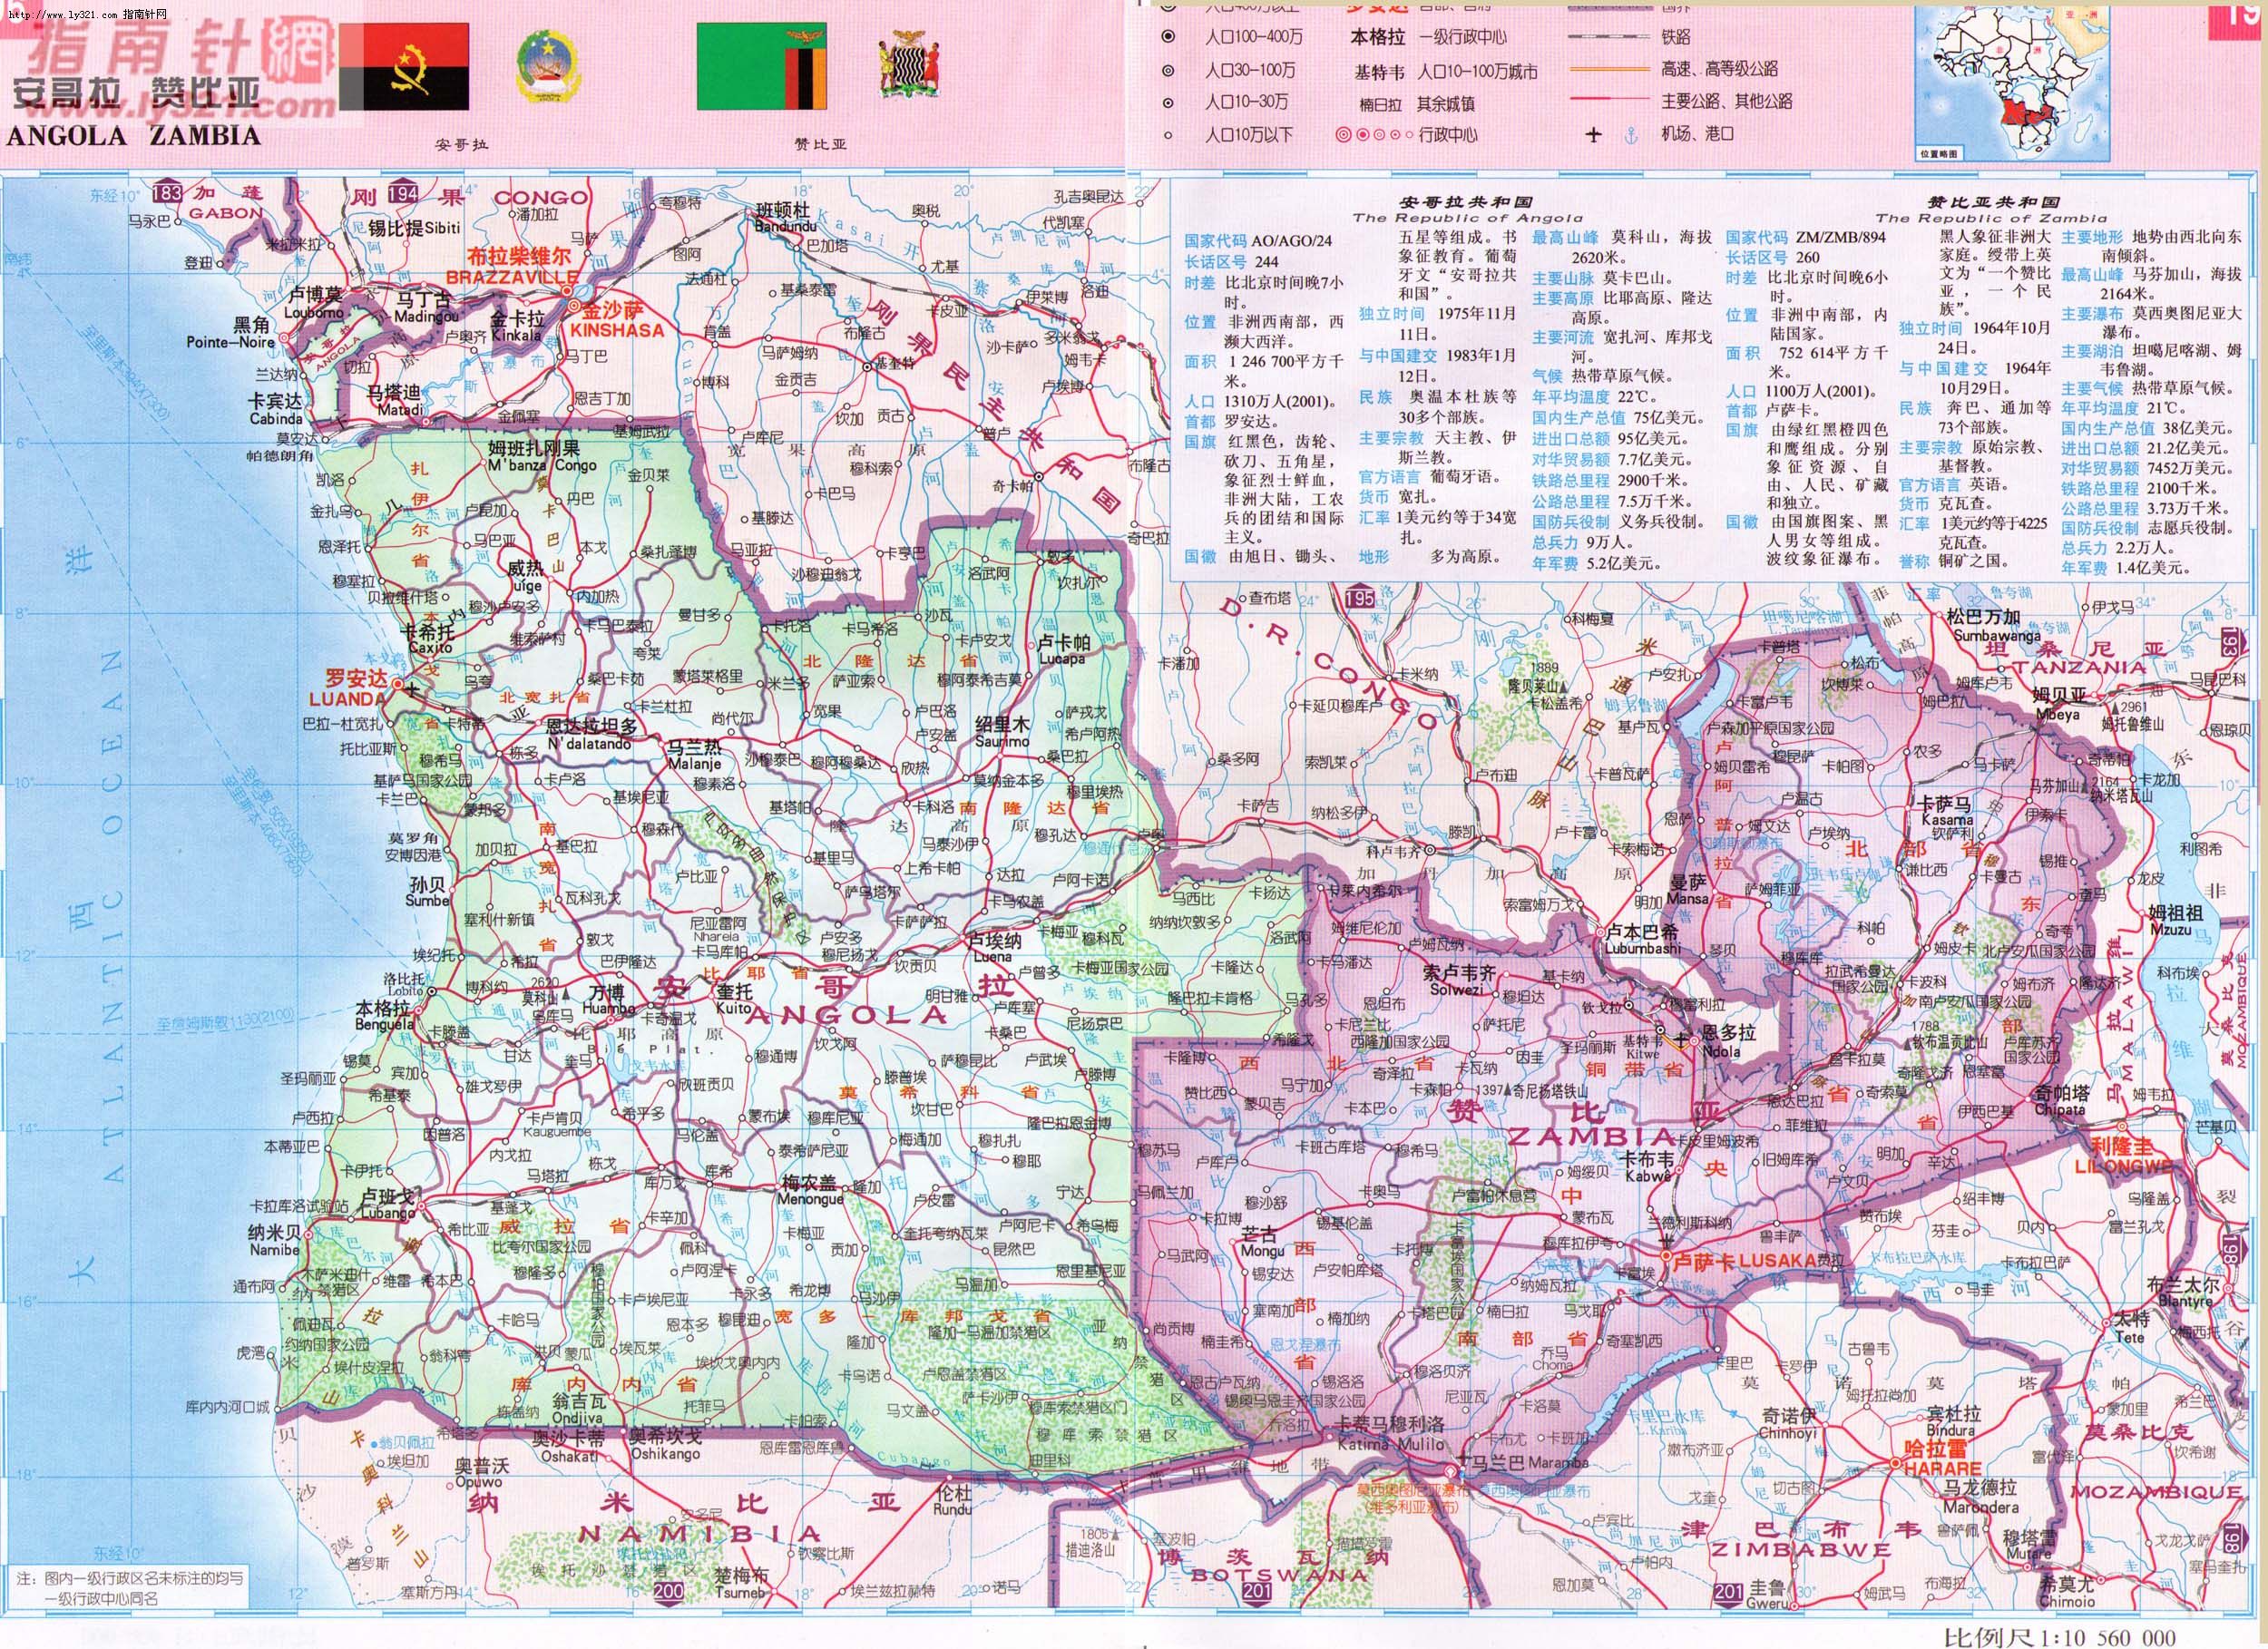Click the Zambia green flag
2268x1649 pixels.
point(761,67)
